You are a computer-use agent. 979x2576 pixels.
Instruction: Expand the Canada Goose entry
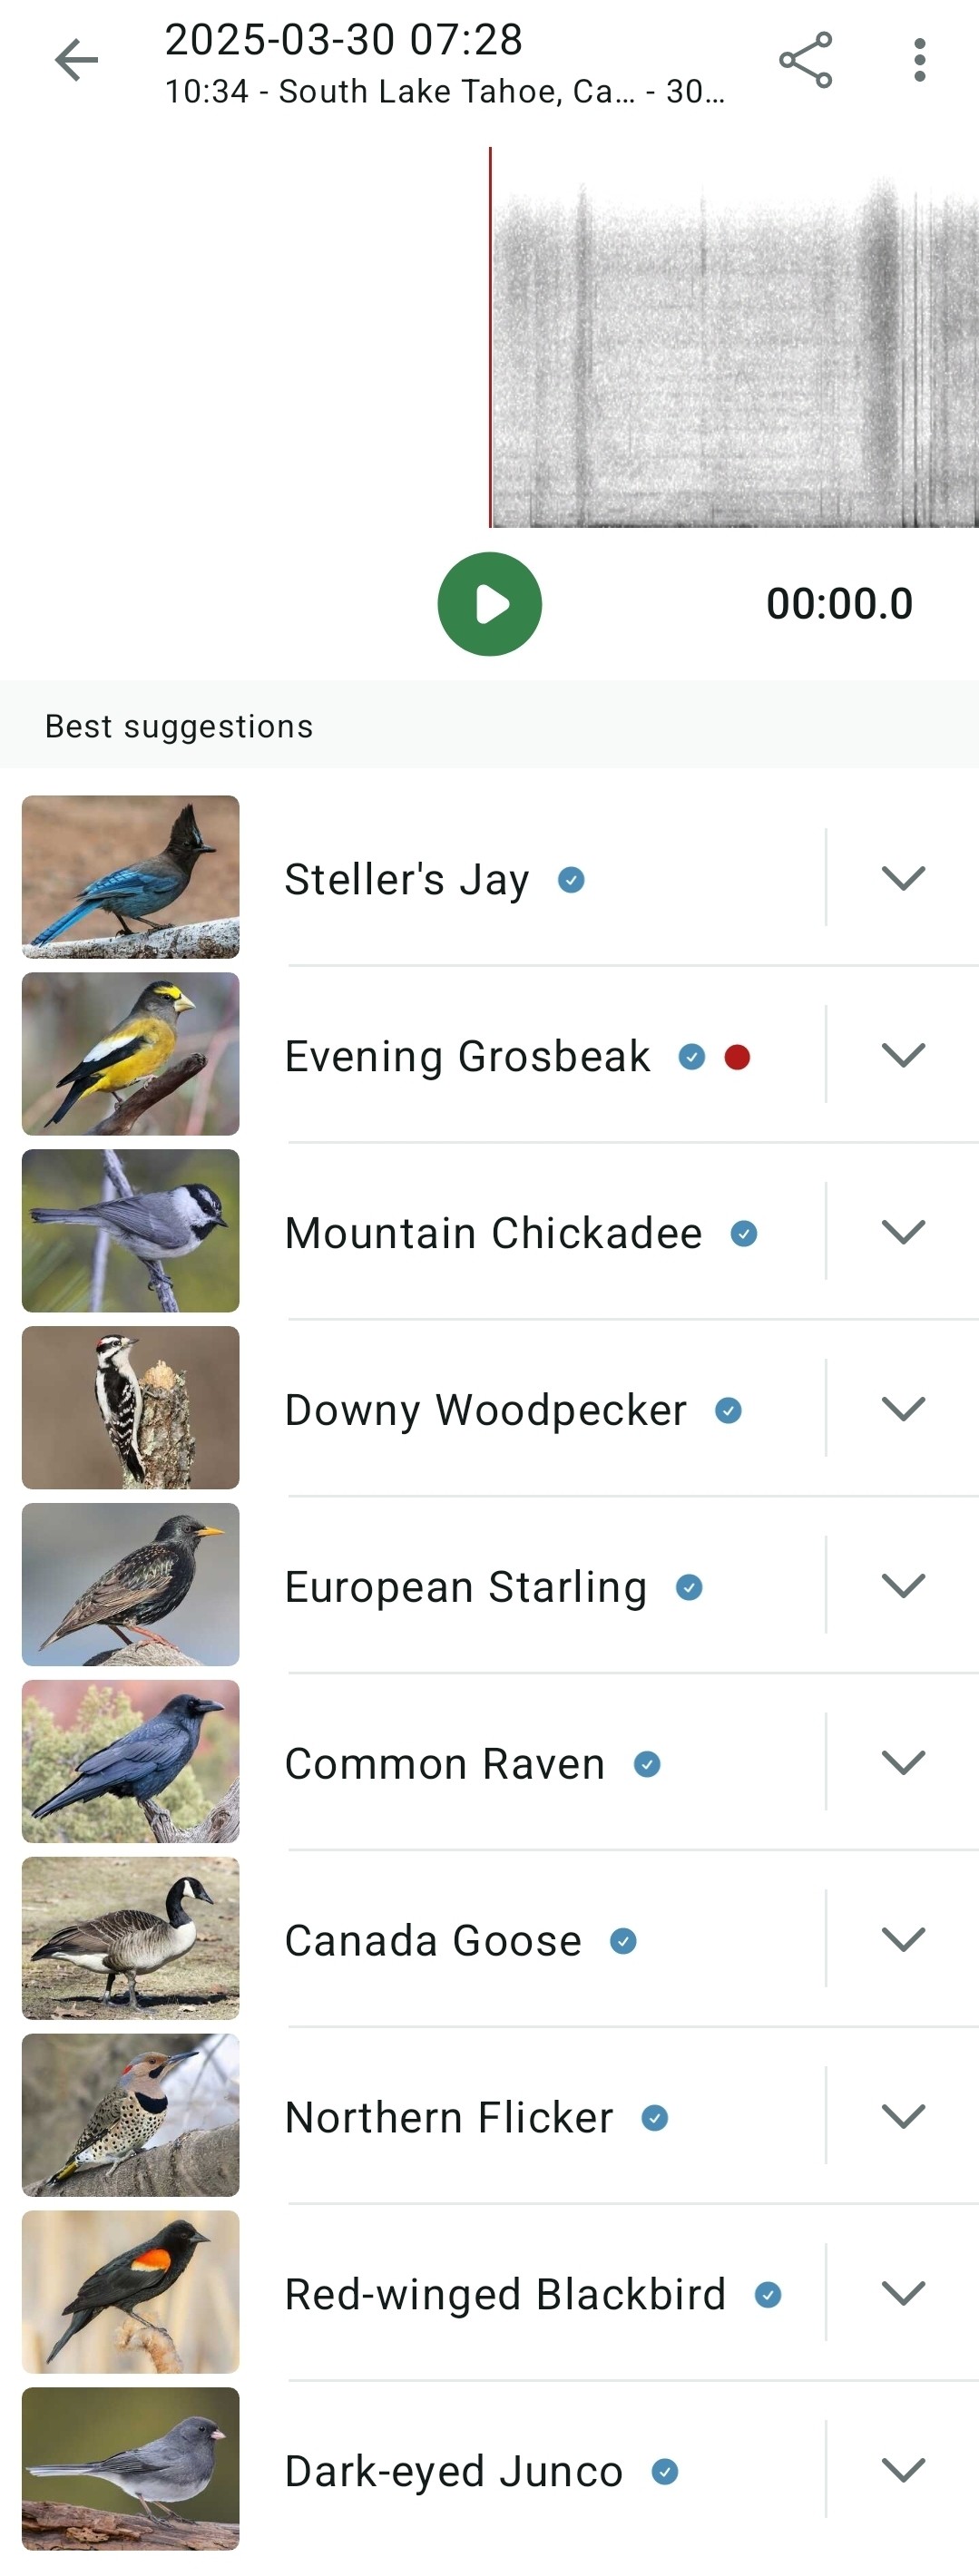903,1940
